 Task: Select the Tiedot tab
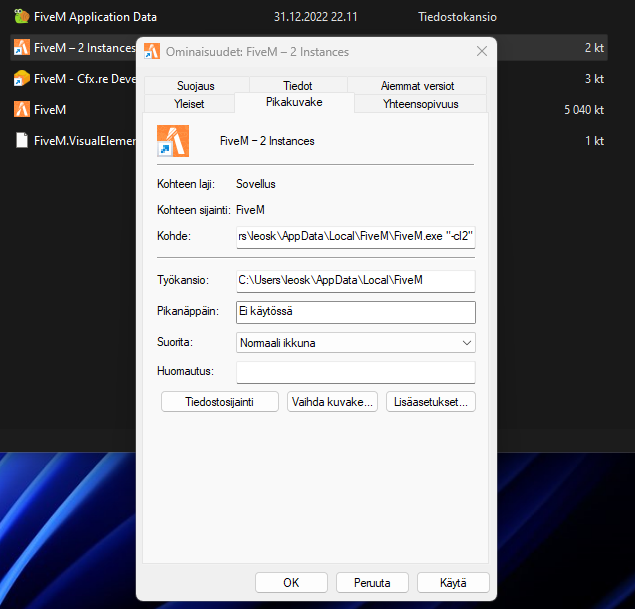(x=297, y=86)
